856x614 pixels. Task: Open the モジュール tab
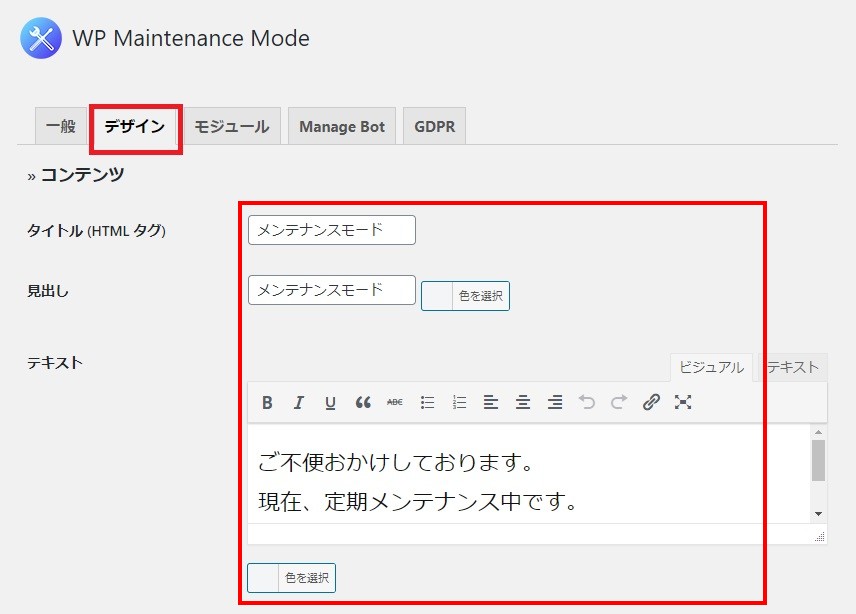(x=231, y=127)
